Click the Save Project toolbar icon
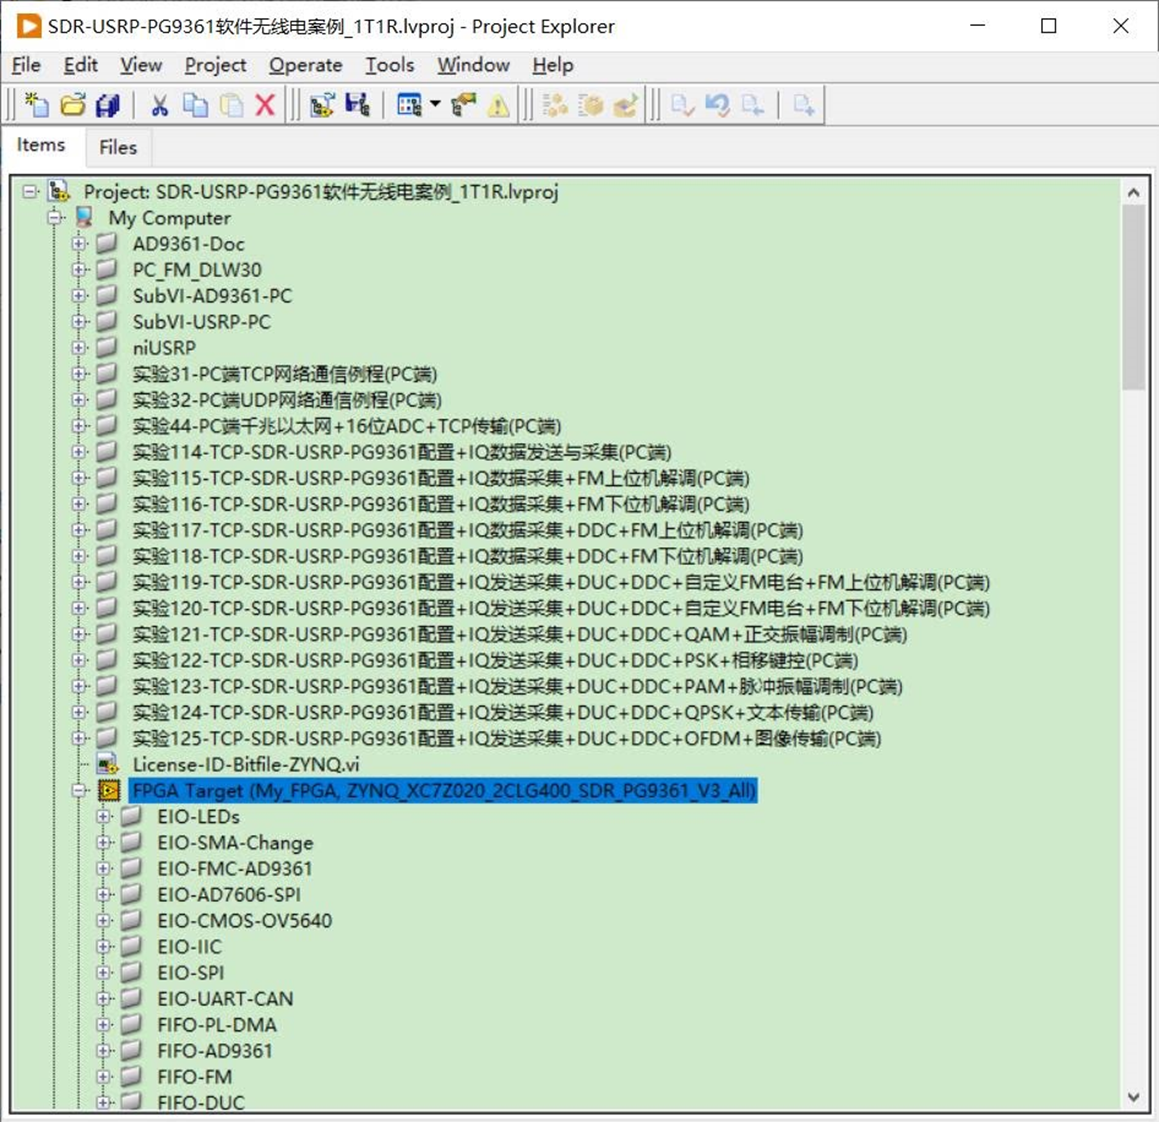Viewport: 1159px width, 1122px height. tap(358, 104)
